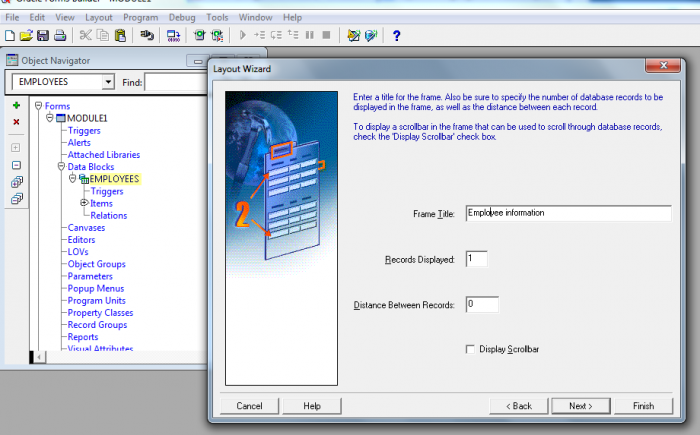Click the blue Help question mark icon
The height and width of the screenshot is (435, 700).
396,35
